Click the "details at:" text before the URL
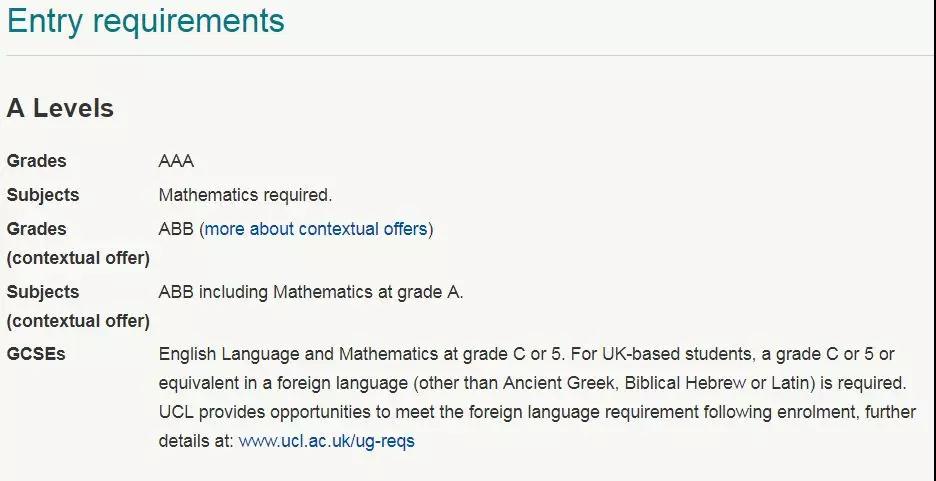 (x=196, y=442)
